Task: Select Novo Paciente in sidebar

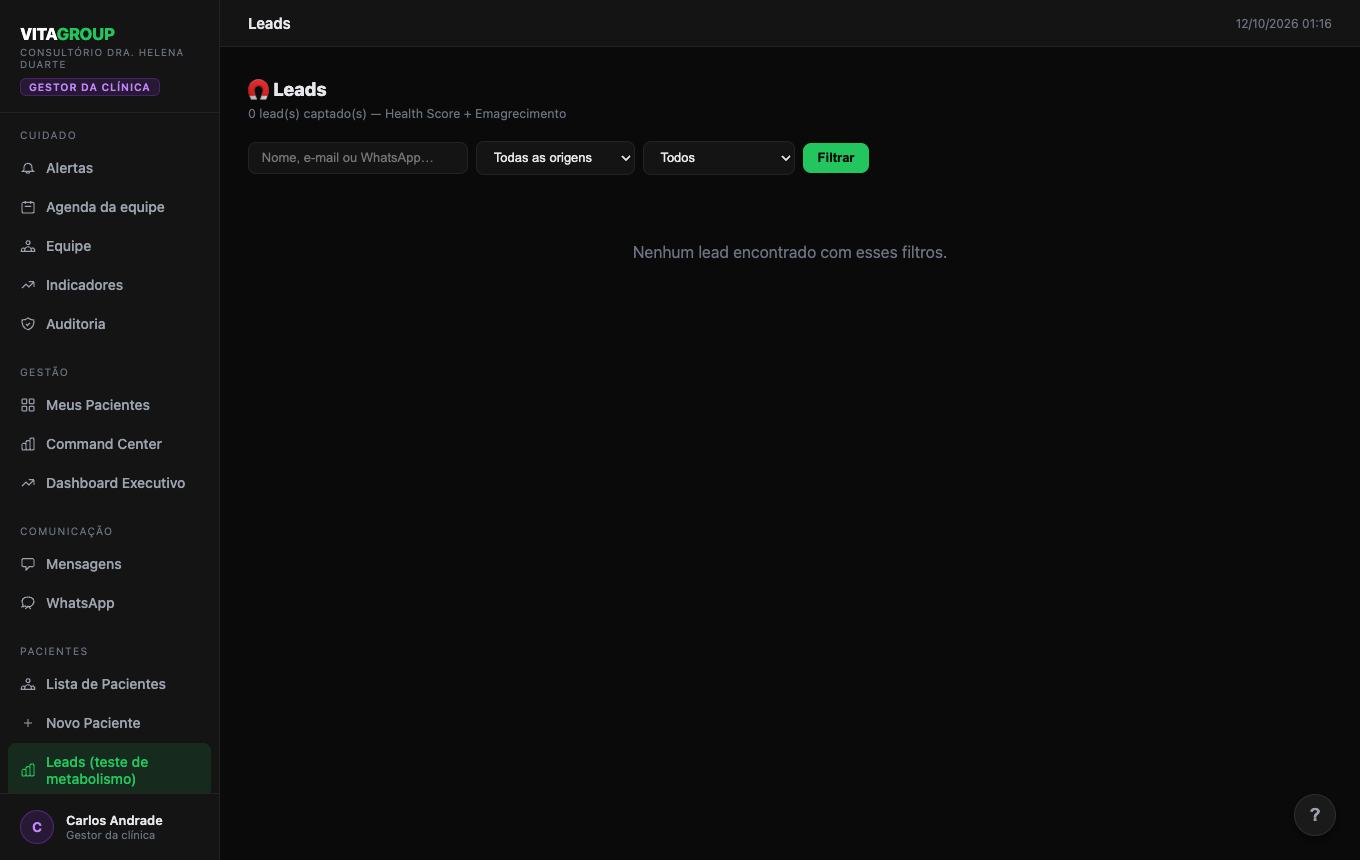Action: click(x=109, y=723)
